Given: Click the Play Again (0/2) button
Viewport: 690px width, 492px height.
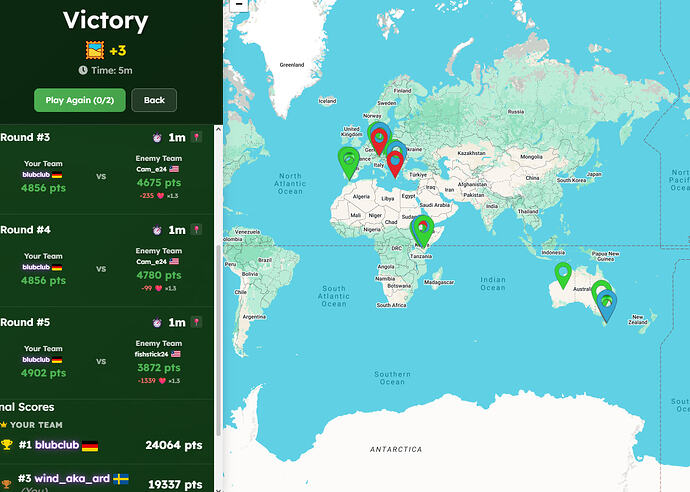Looking at the screenshot, I should click(x=80, y=100).
